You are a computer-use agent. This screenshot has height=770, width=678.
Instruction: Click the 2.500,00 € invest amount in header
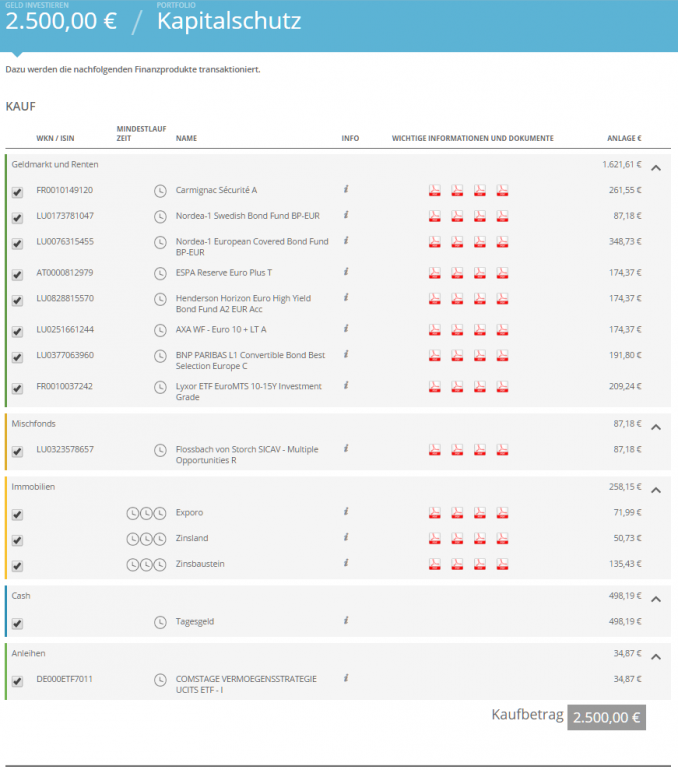tap(61, 21)
